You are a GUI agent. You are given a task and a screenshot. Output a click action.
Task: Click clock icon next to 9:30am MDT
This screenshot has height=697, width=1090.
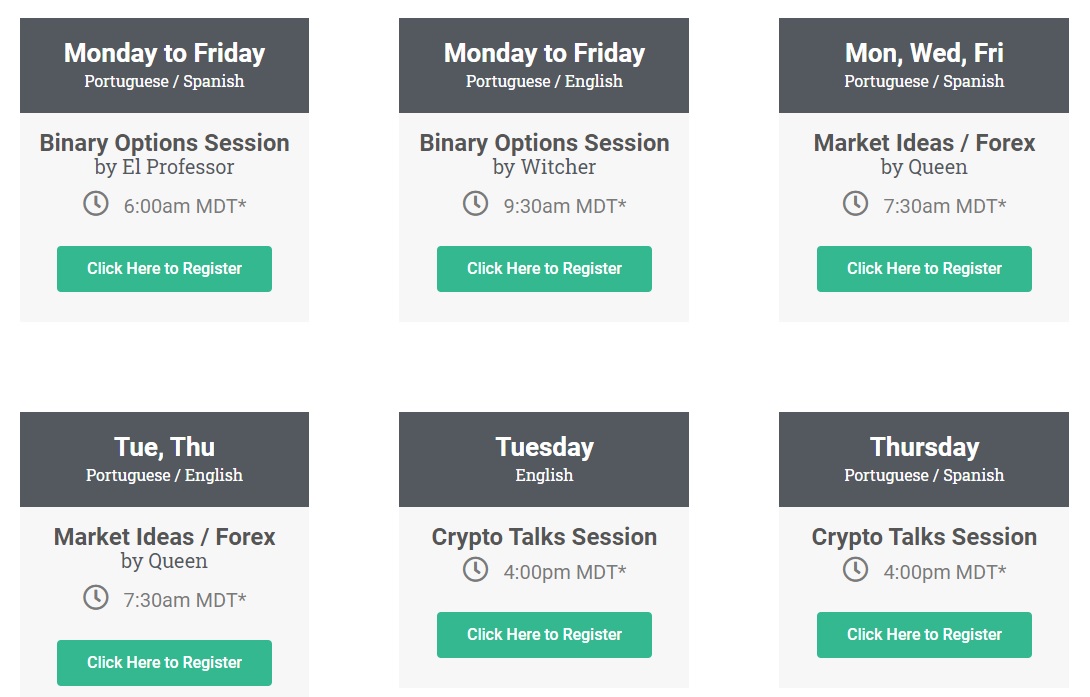pos(475,204)
